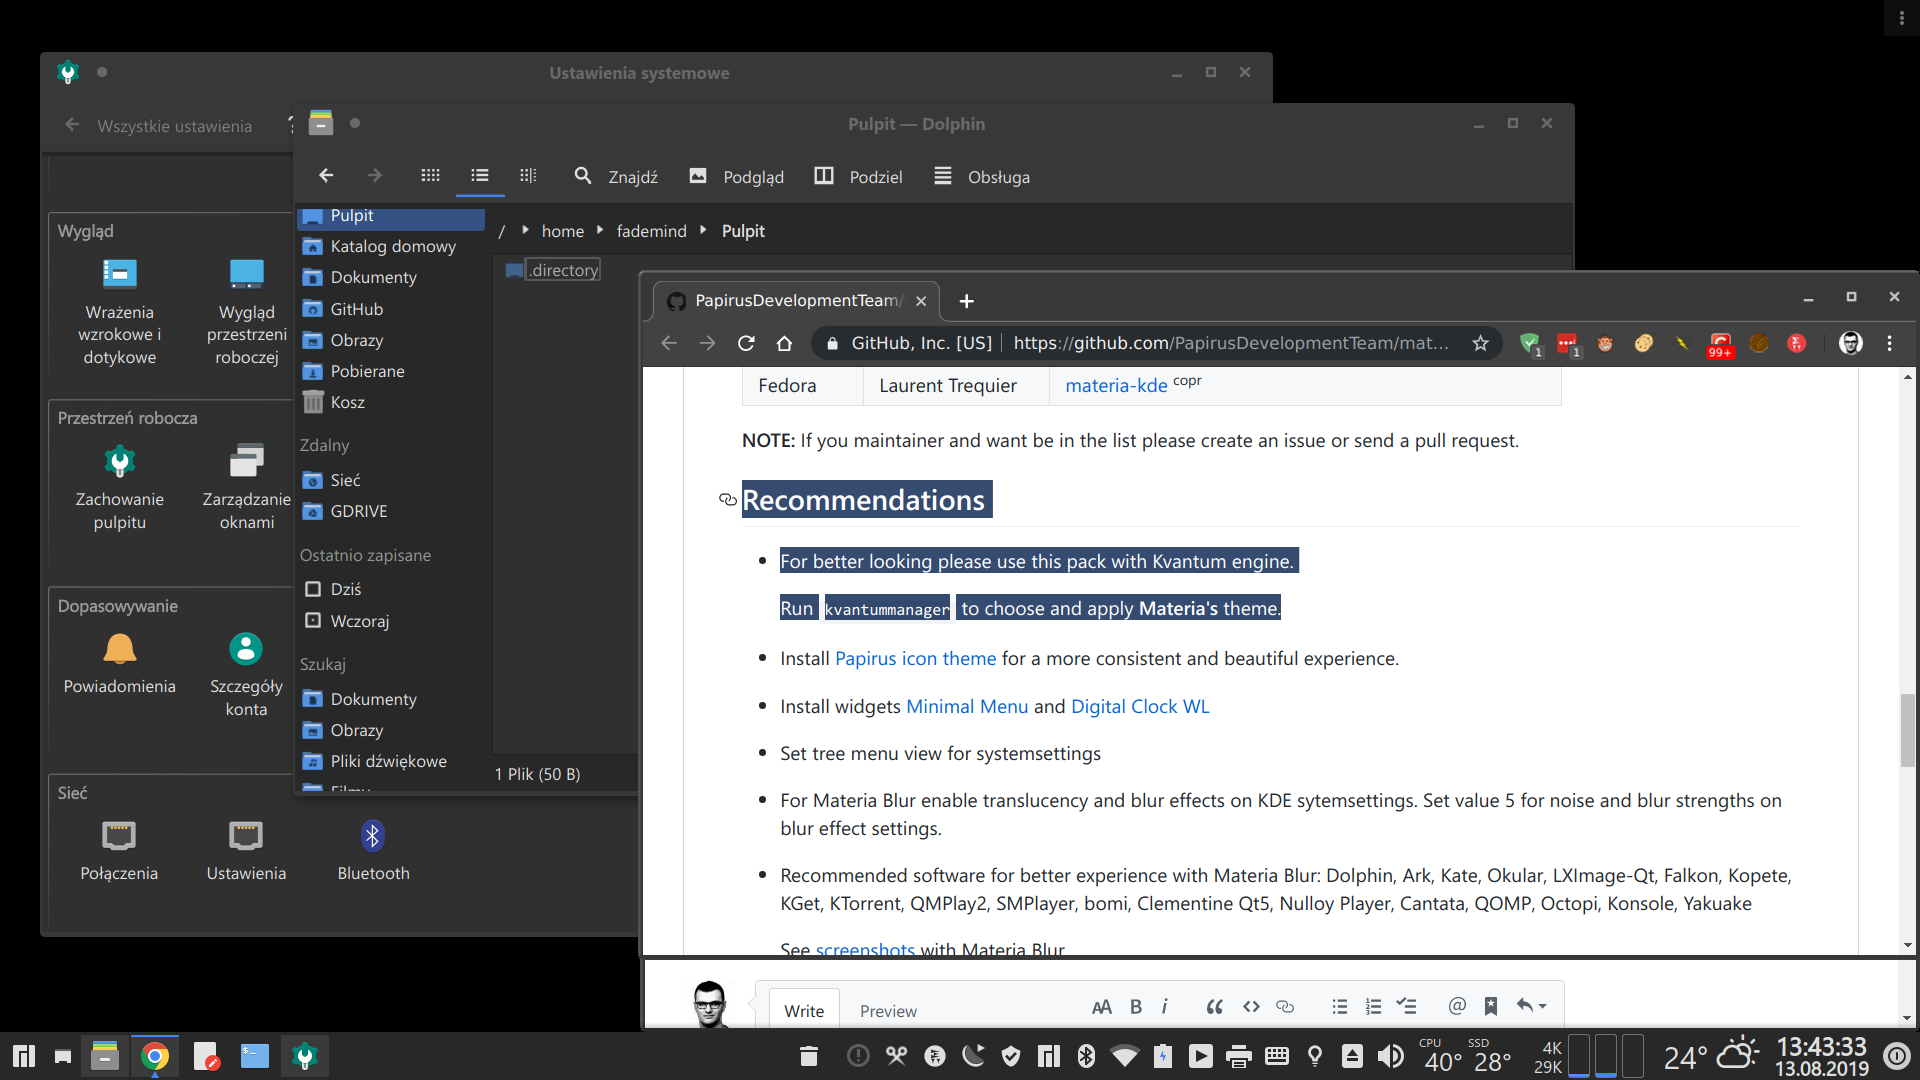Bookmark this page with the star icon
Screen dimensions: 1920x1080
[1481, 343]
